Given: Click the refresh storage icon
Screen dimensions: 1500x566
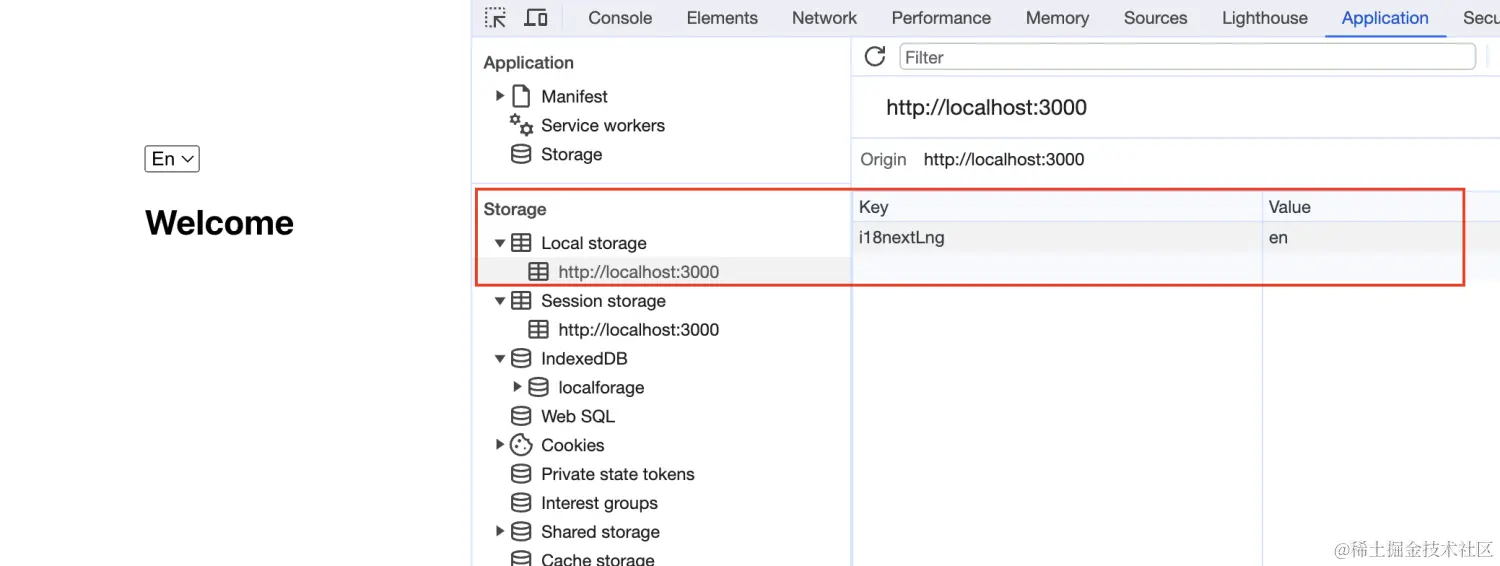Looking at the screenshot, I should [x=875, y=57].
